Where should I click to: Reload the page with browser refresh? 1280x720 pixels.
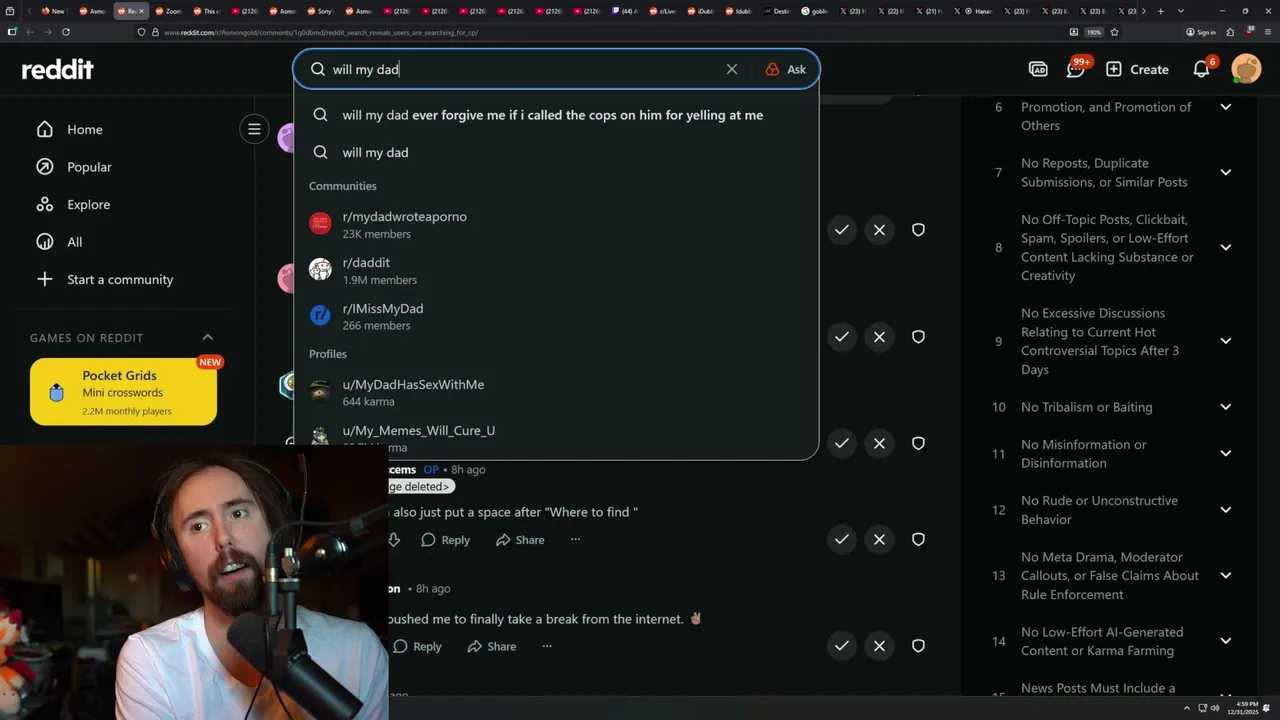[66, 32]
